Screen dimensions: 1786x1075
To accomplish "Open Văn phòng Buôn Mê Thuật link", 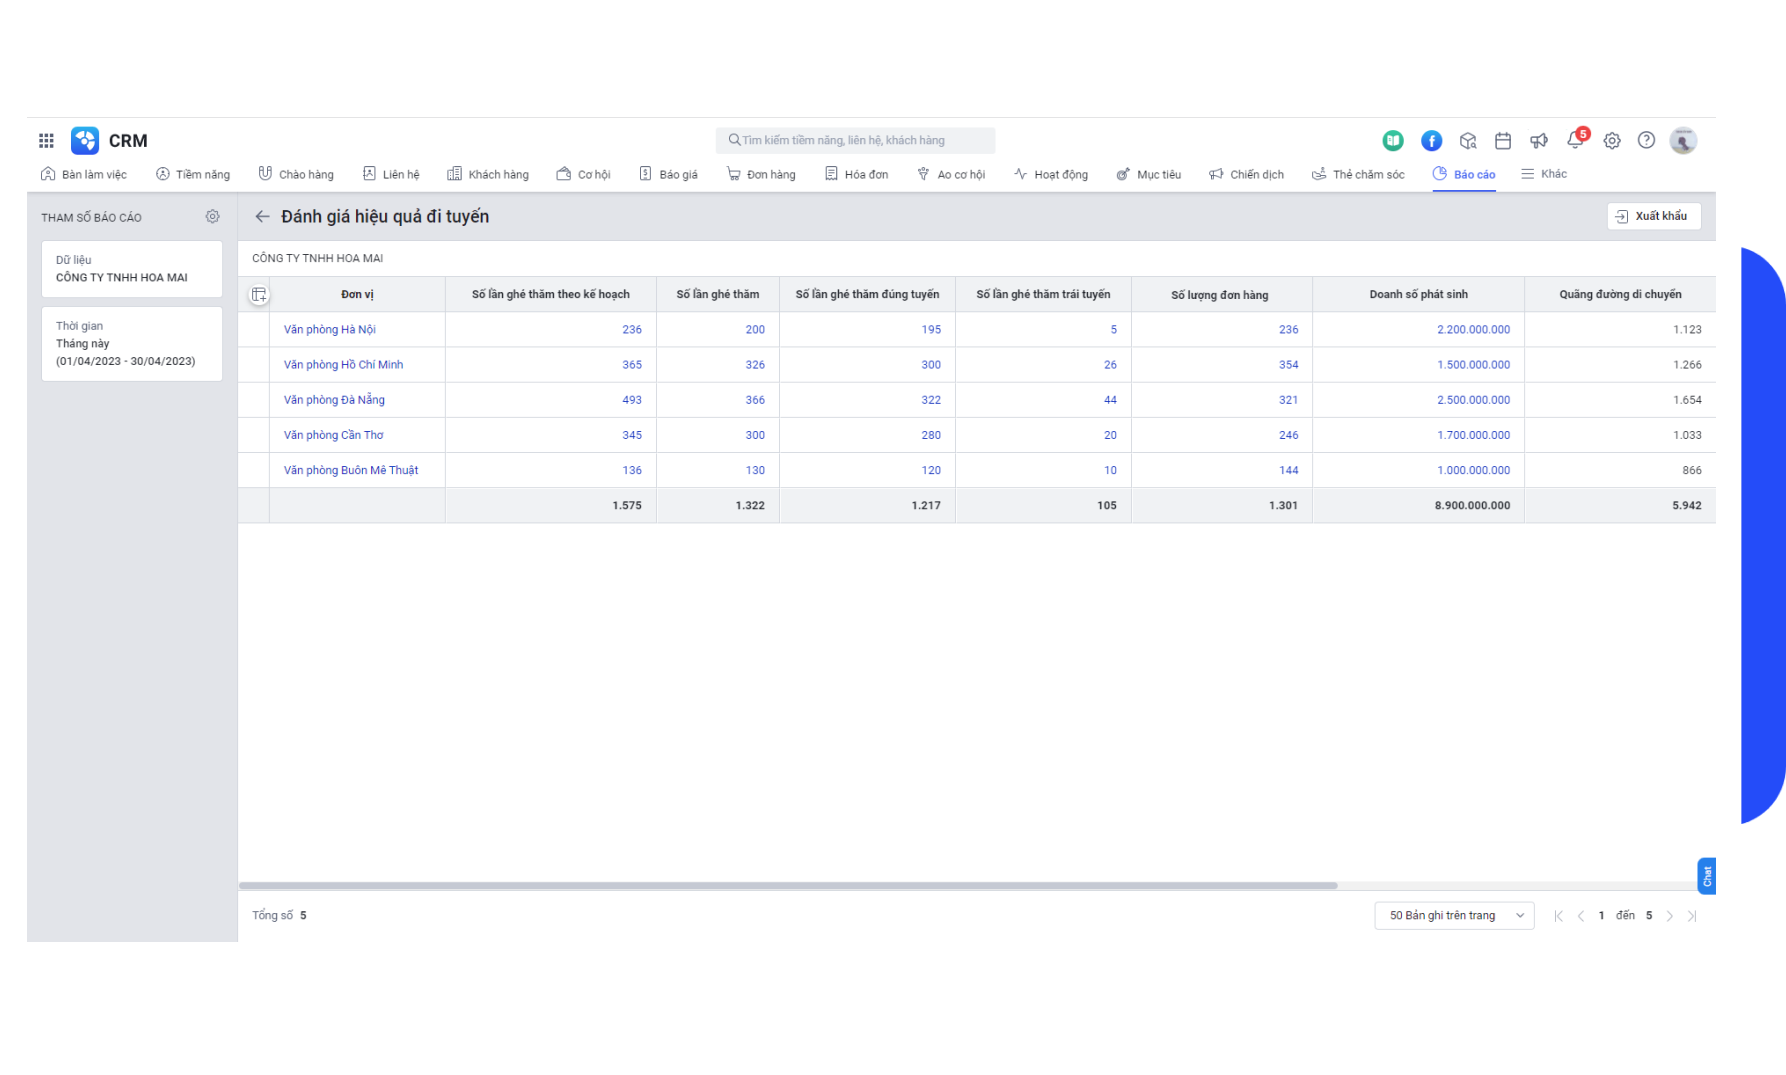I will pos(351,470).
